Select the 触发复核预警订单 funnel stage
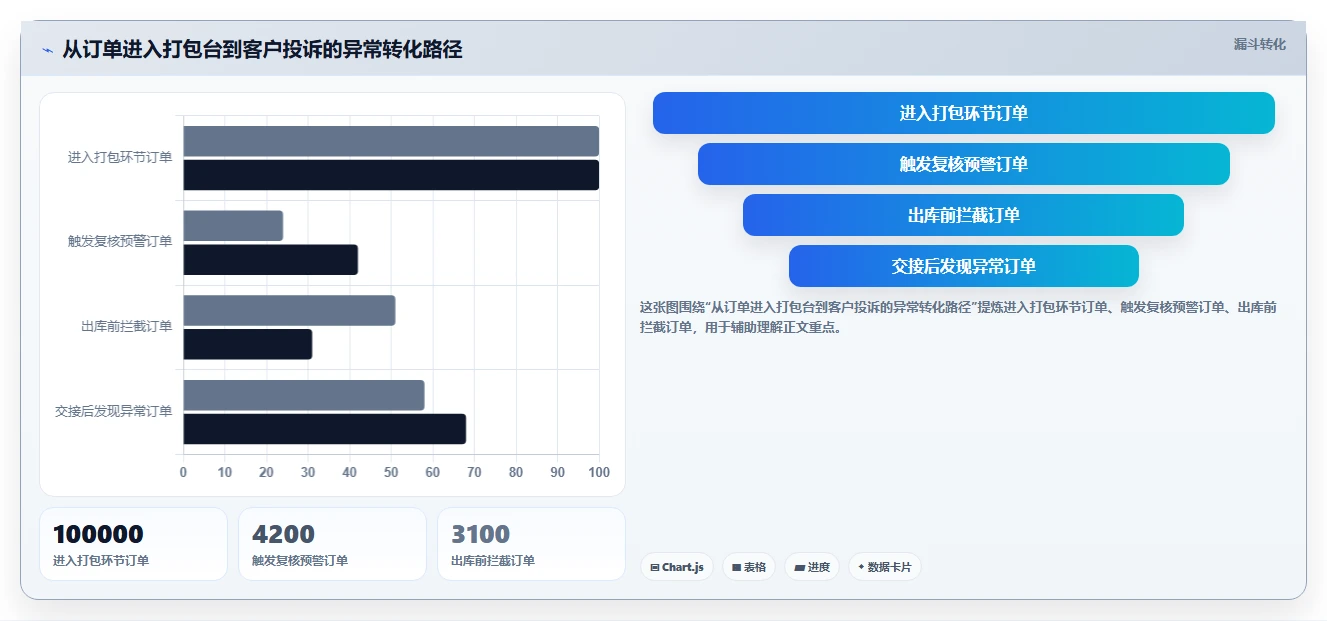This screenshot has height=621, width=1327. 963,164
